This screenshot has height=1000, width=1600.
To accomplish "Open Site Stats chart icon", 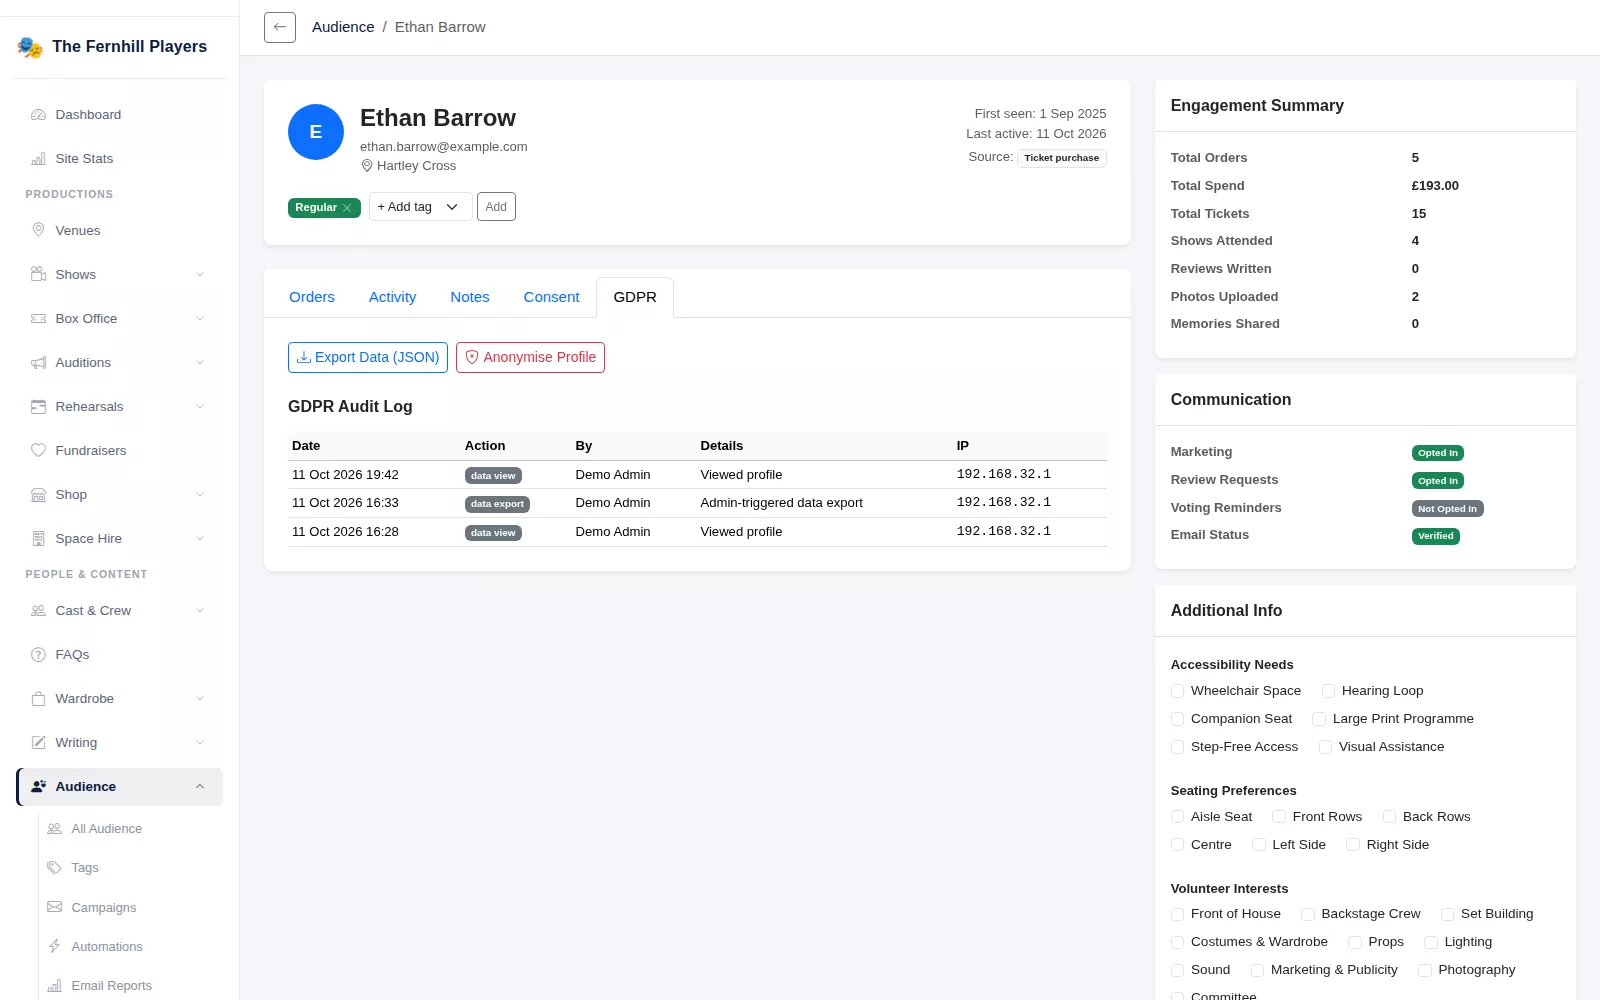I will point(39,159).
